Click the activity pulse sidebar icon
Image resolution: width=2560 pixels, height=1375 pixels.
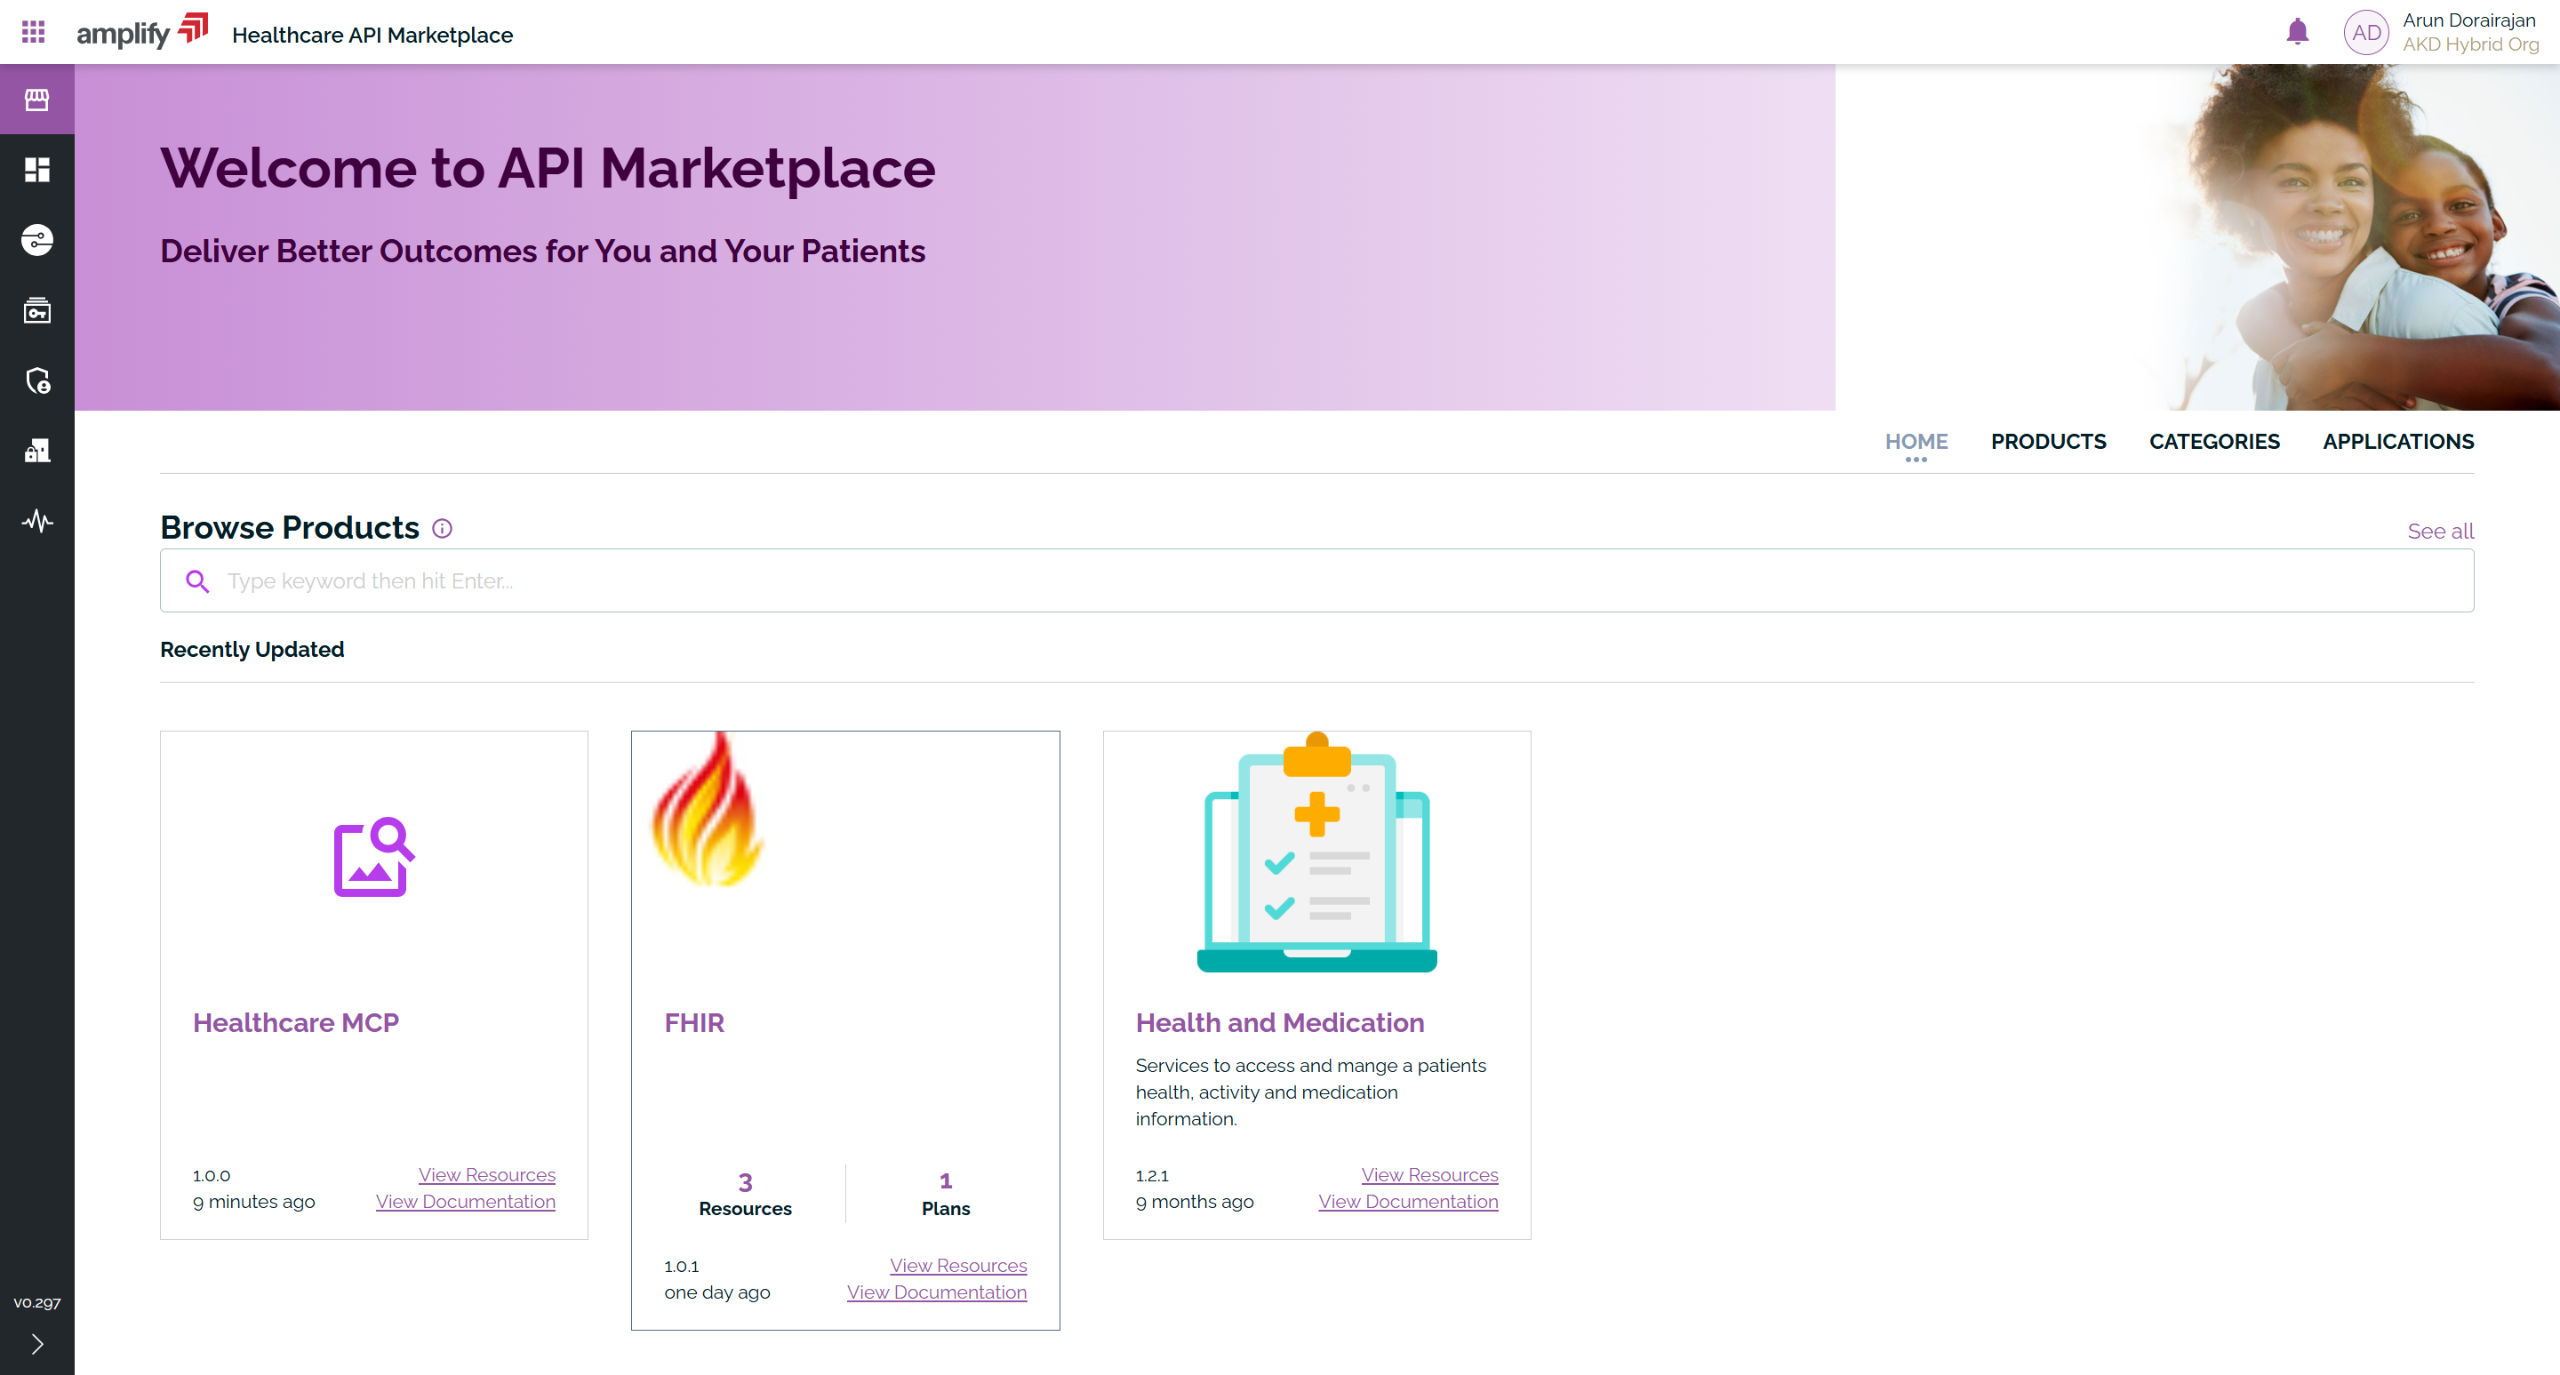[x=37, y=521]
